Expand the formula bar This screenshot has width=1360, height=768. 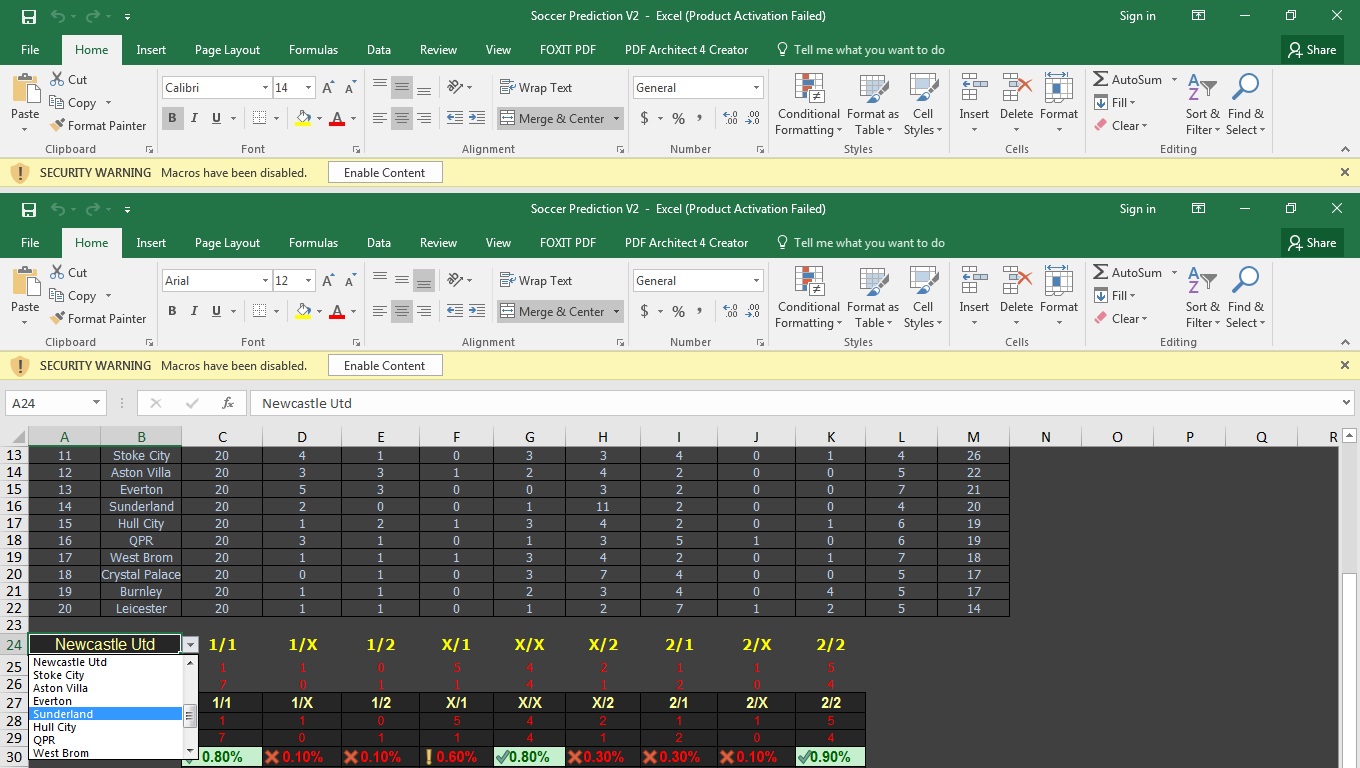point(1345,403)
